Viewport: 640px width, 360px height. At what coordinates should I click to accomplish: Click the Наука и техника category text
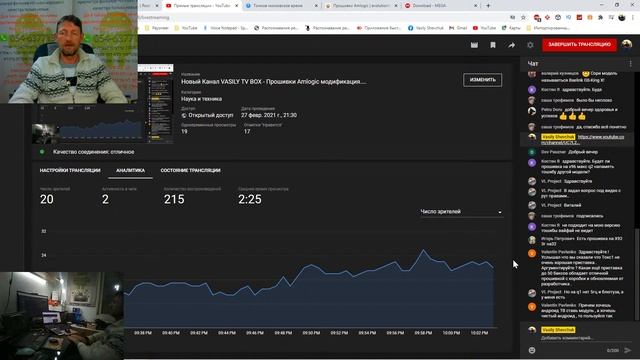(x=201, y=99)
